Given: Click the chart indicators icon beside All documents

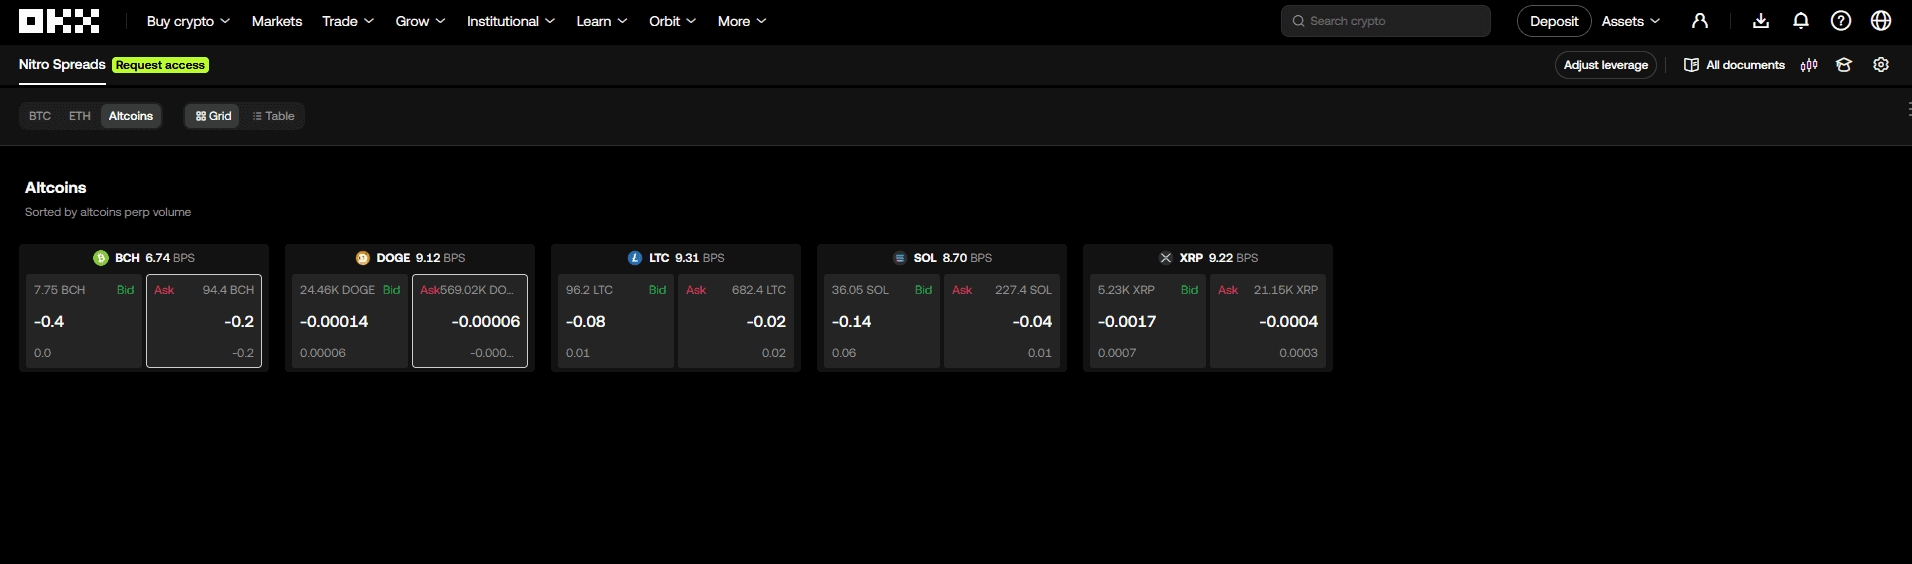Looking at the screenshot, I should [1809, 65].
